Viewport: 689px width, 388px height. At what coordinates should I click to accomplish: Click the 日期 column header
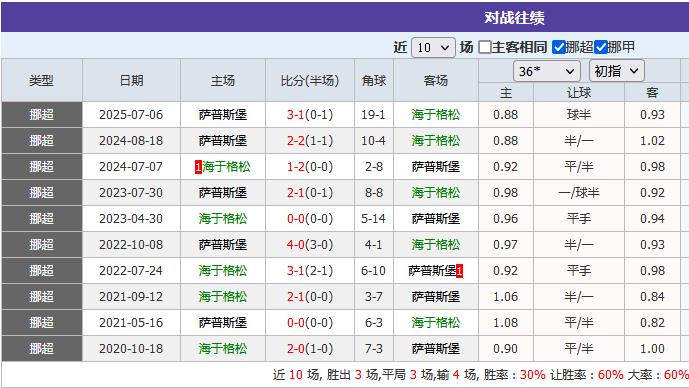131,80
